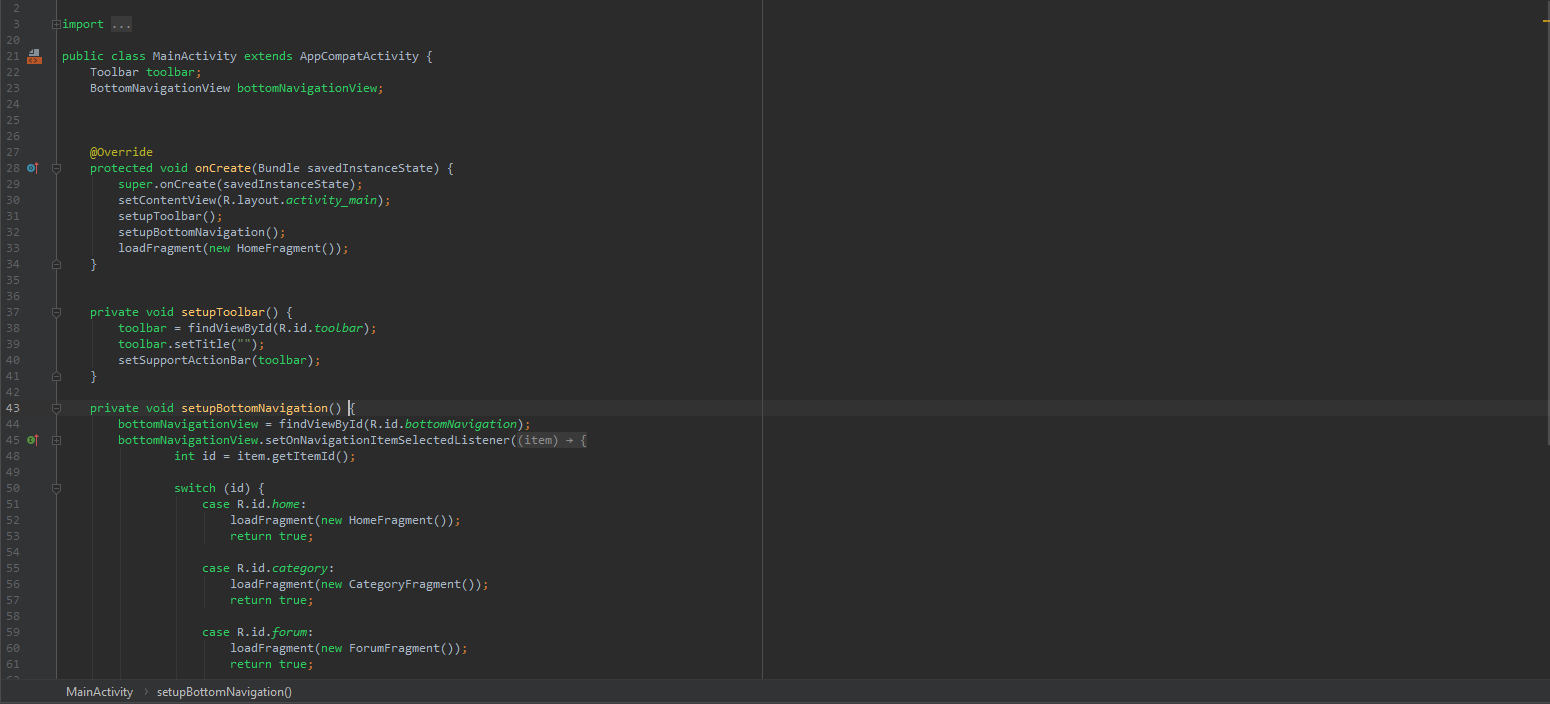Click R.id.bottomNavigation reference on line 44

pyautogui.click(x=443, y=424)
